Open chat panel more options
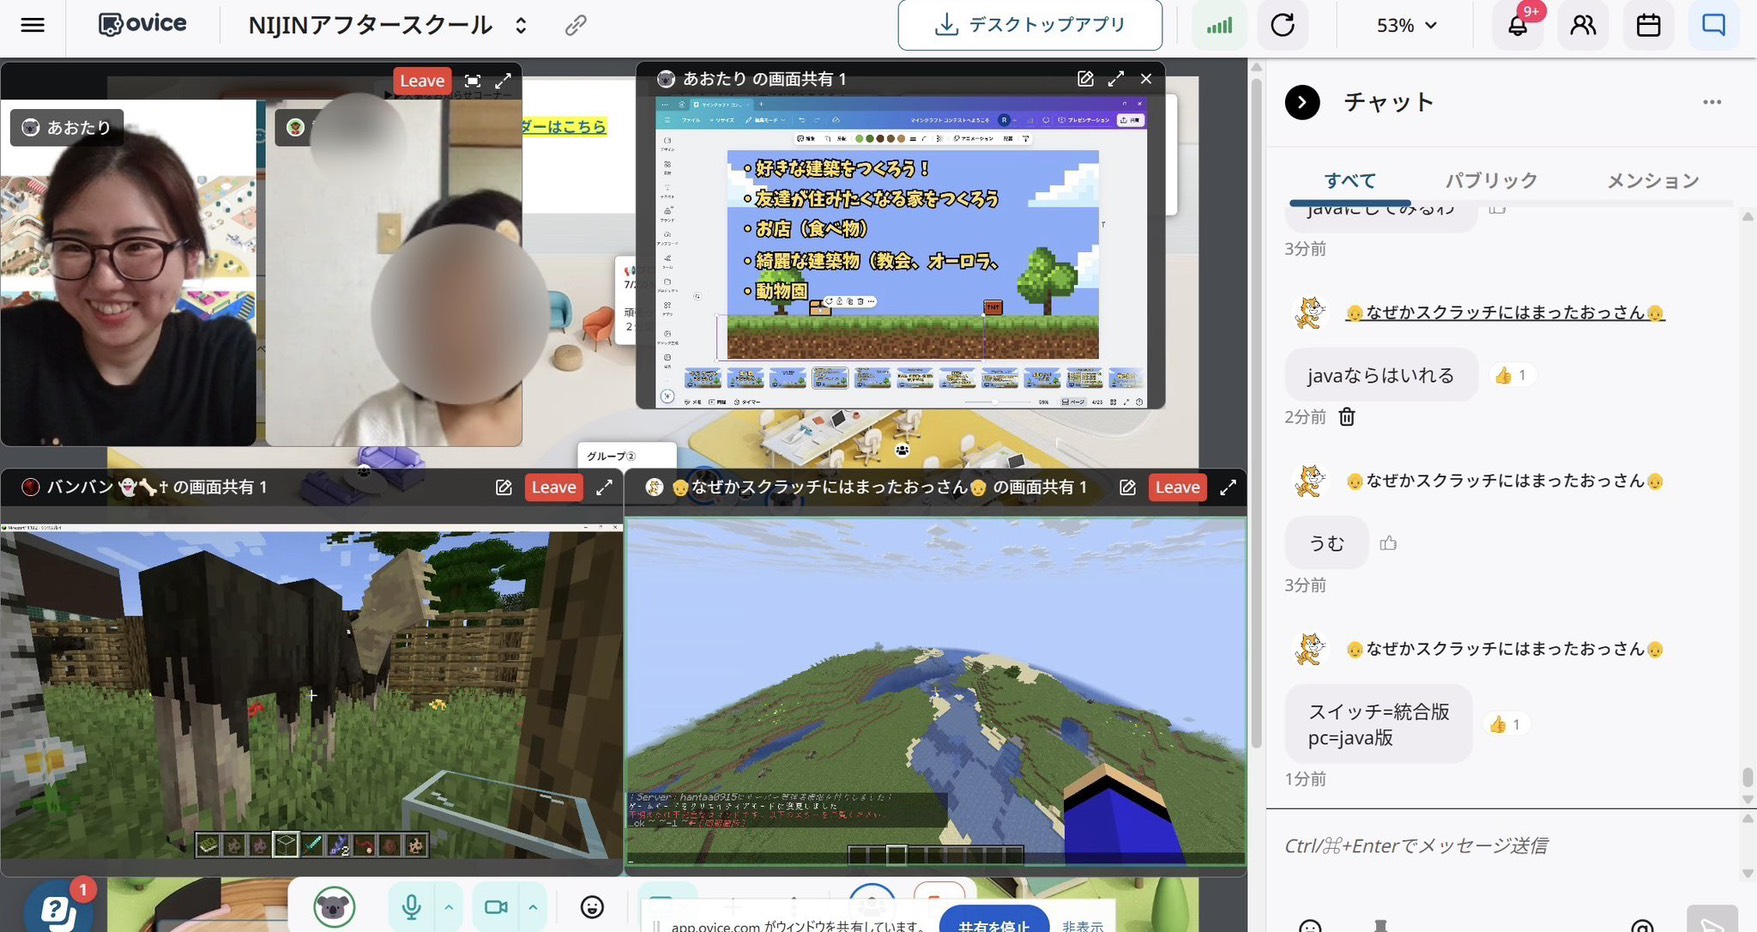The height and width of the screenshot is (932, 1757). coord(1712,102)
